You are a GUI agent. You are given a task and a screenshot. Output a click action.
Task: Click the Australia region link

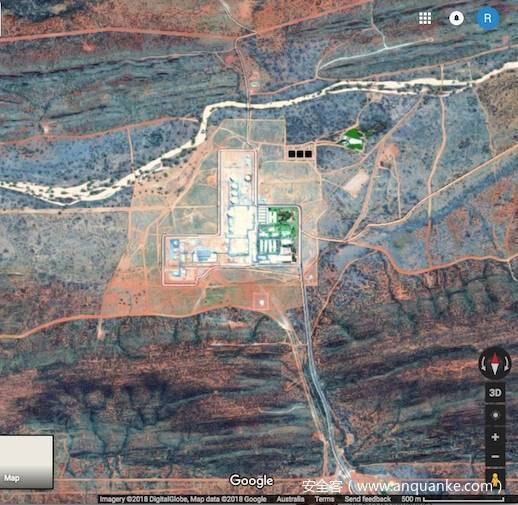tap(290, 499)
